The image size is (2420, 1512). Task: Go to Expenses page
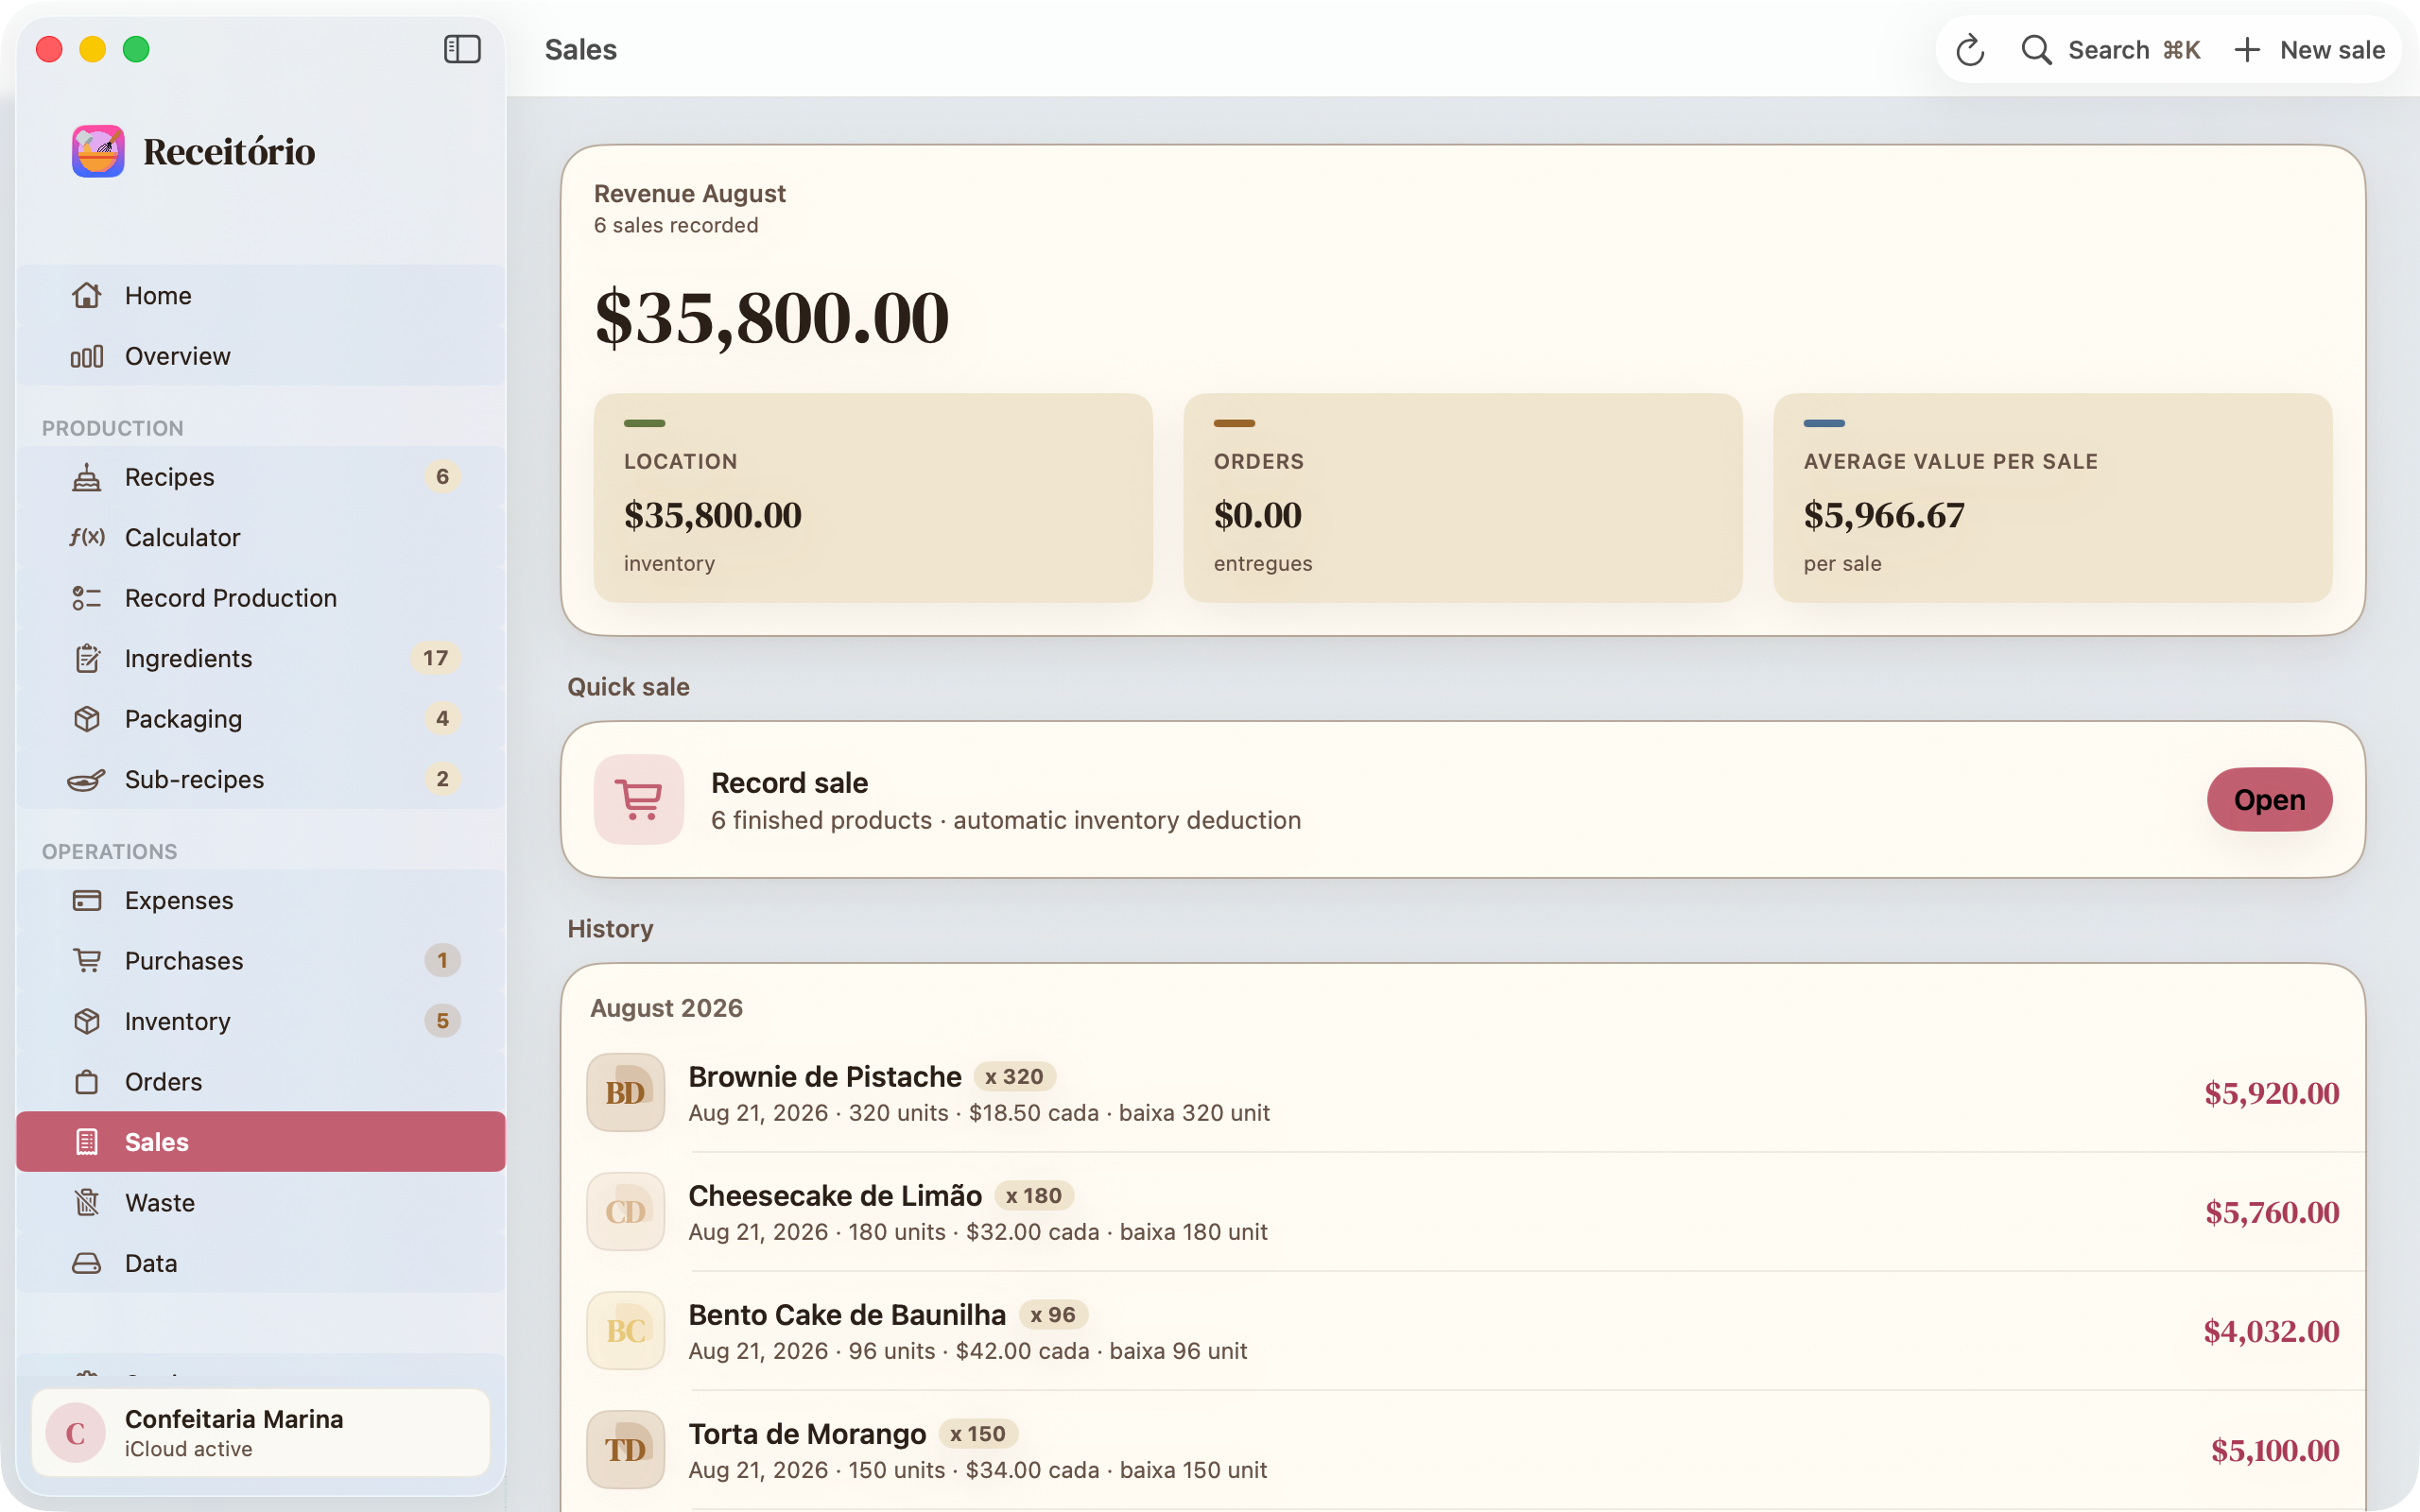click(x=261, y=900)
